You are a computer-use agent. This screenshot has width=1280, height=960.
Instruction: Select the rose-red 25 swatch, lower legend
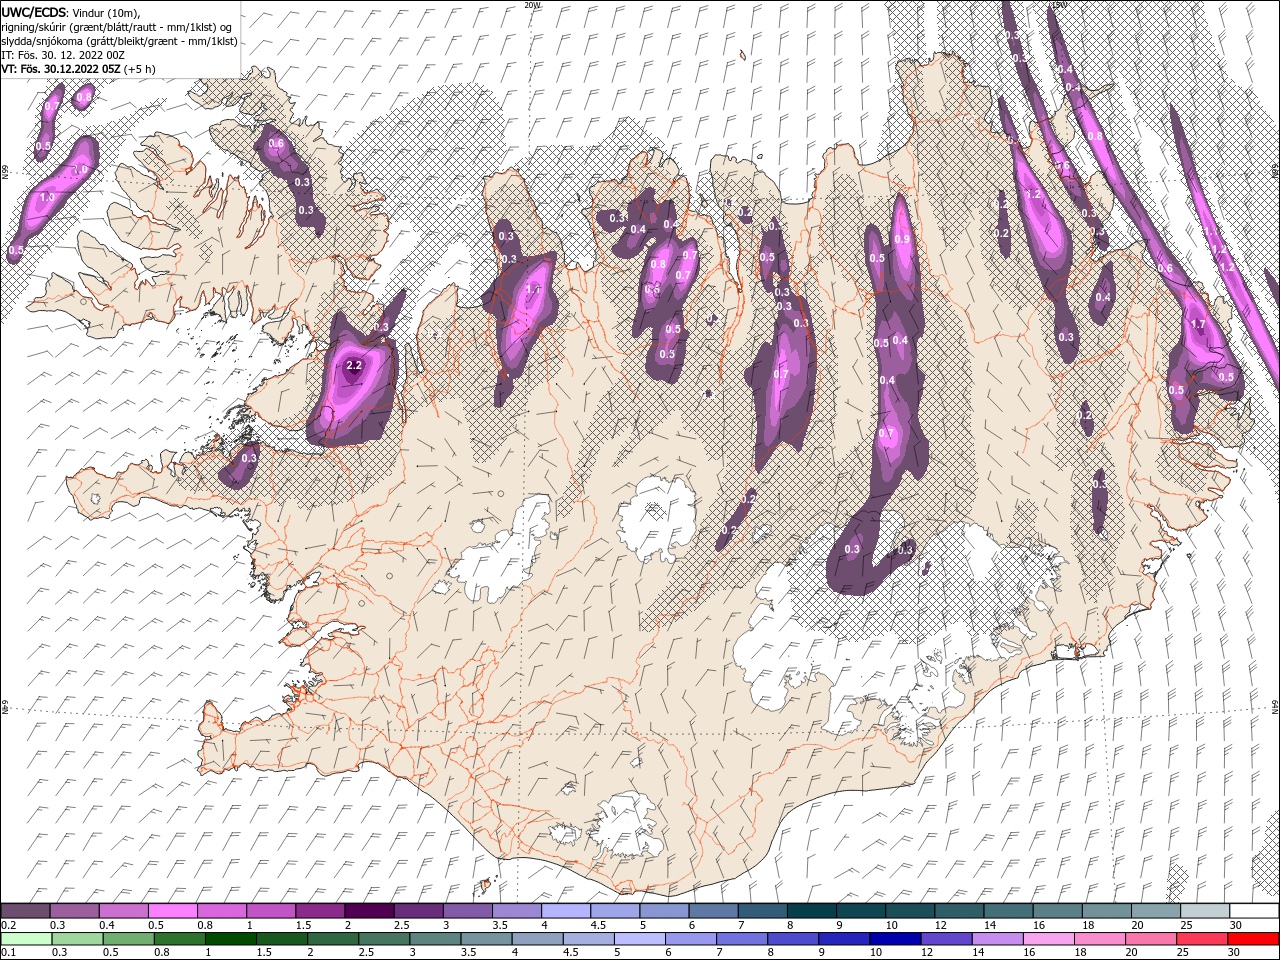[1202, 939]
